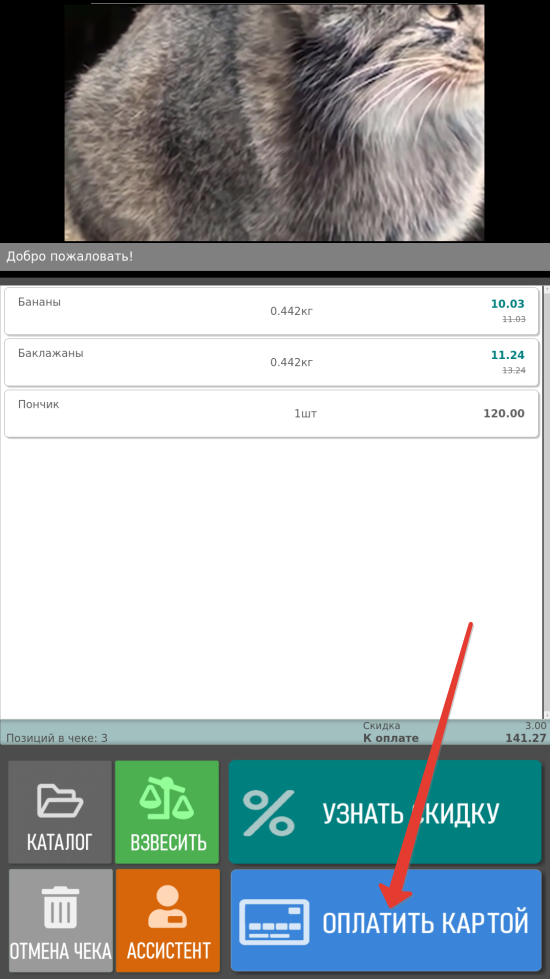Click the Позиций в чеке counter
This screenshot has width=550, height=979.
57,738
